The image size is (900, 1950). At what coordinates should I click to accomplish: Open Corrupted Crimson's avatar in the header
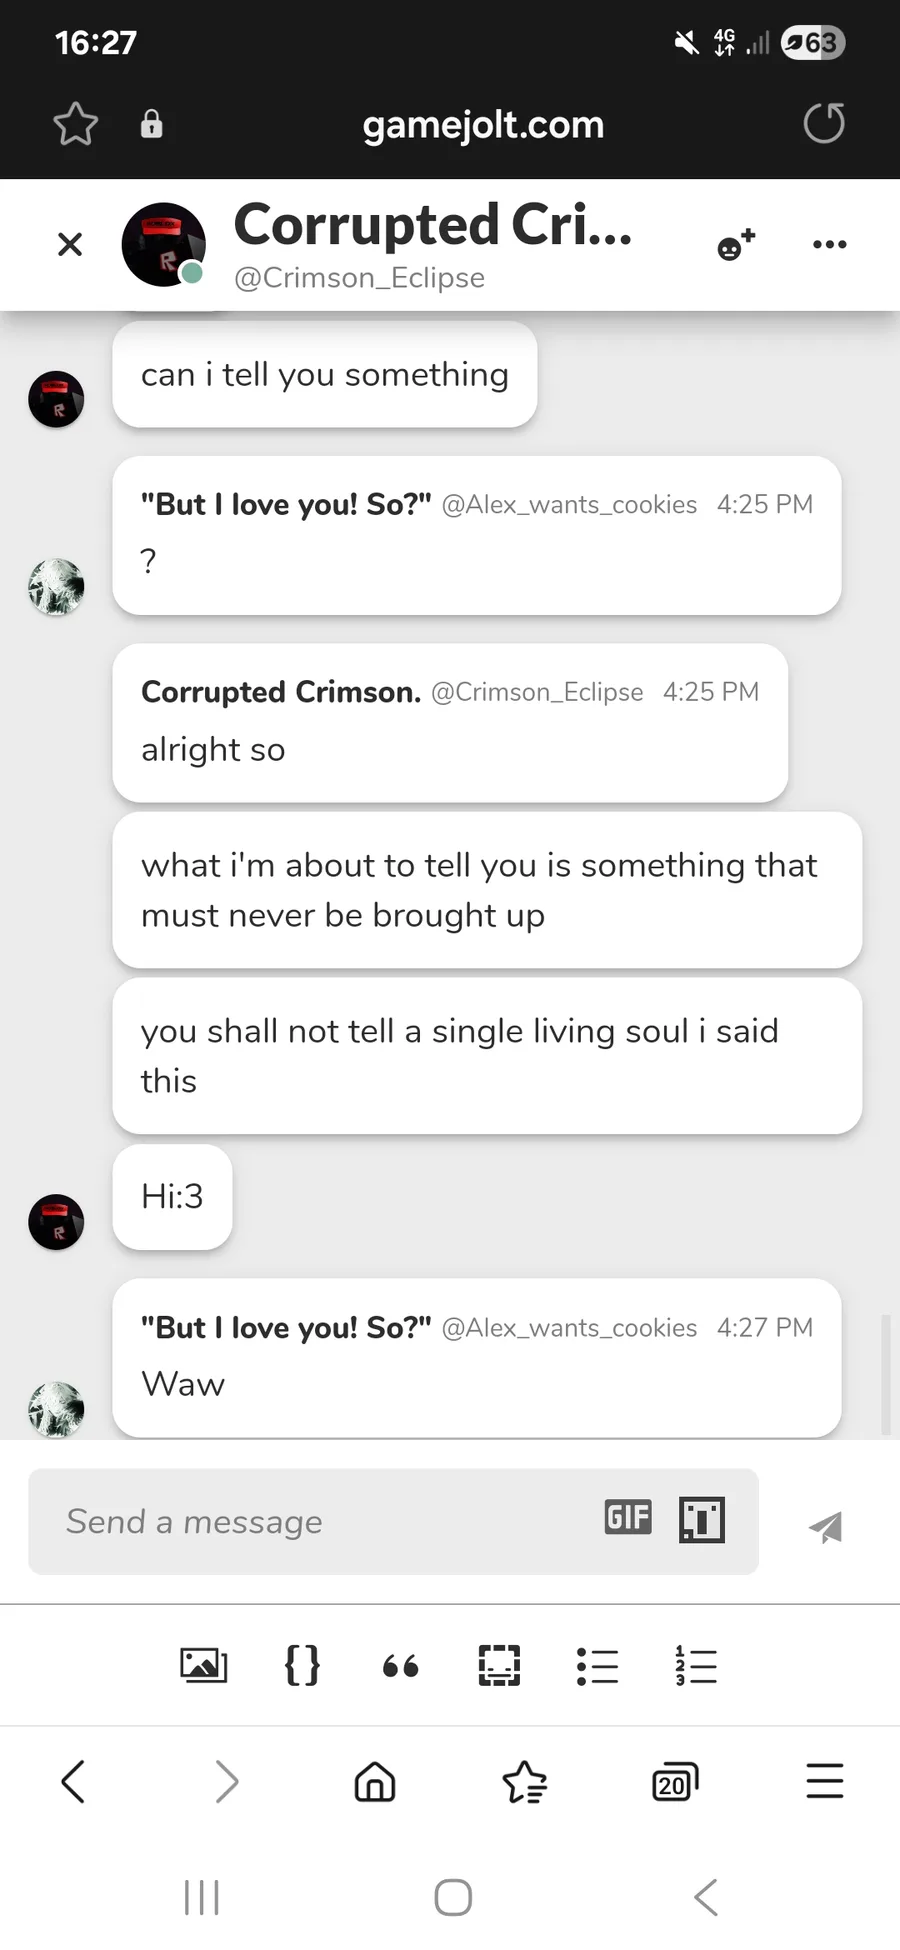163,245
